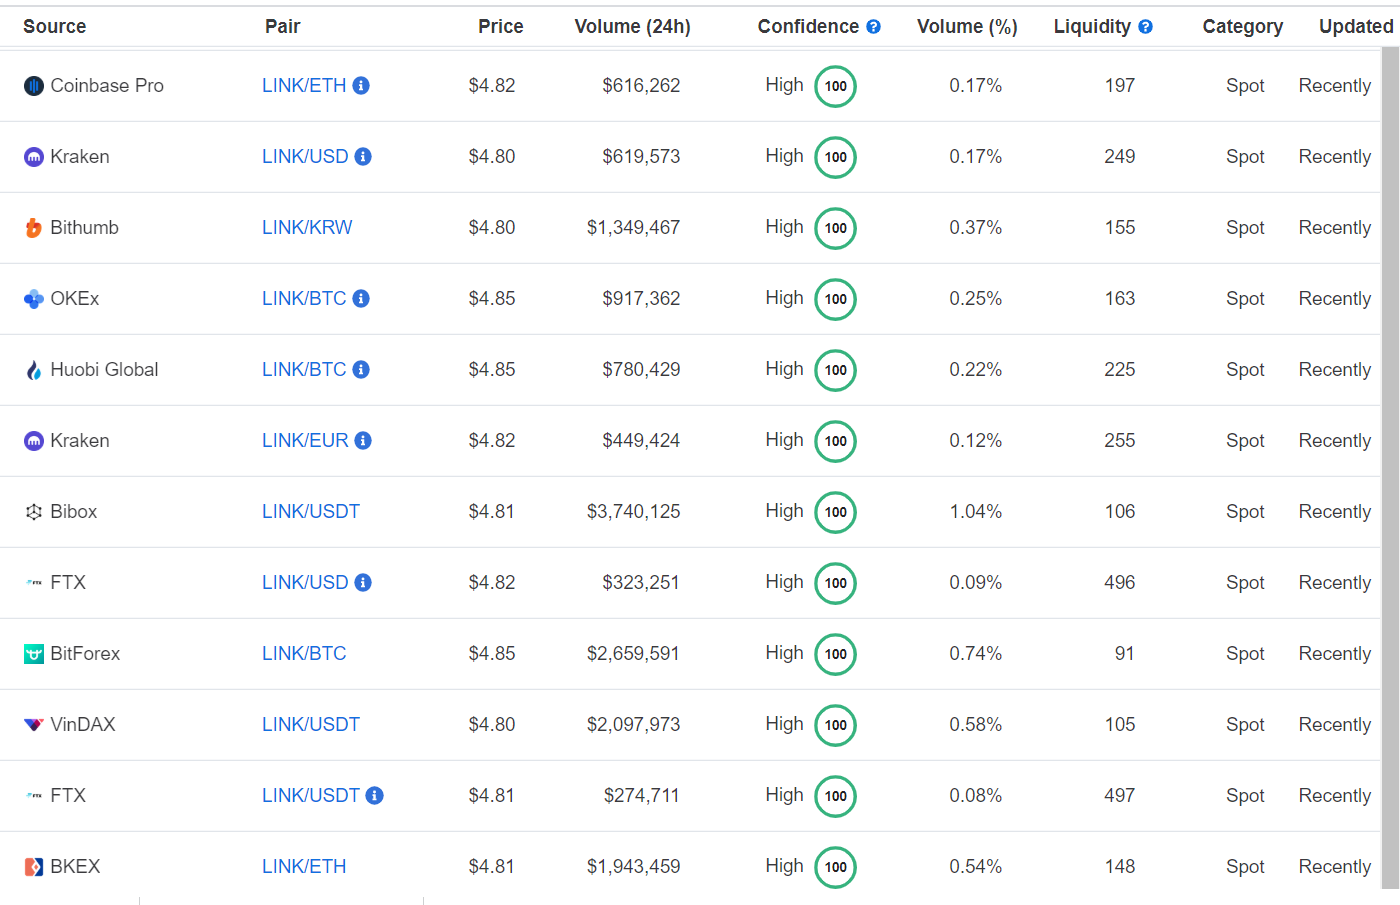1400x905 pixels.
Task: Click the Bithumb exchange logo icon
Action: point(34,228)
